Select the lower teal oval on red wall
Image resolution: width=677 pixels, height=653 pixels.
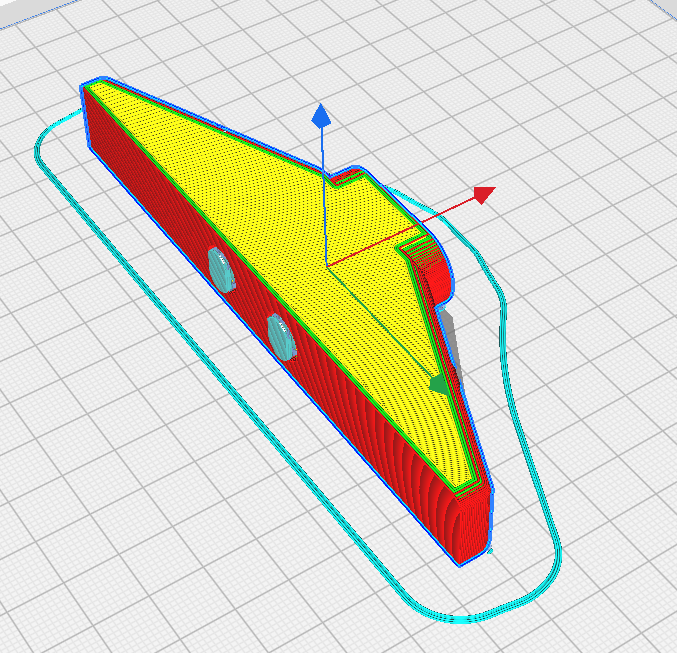tap(282, 337)
